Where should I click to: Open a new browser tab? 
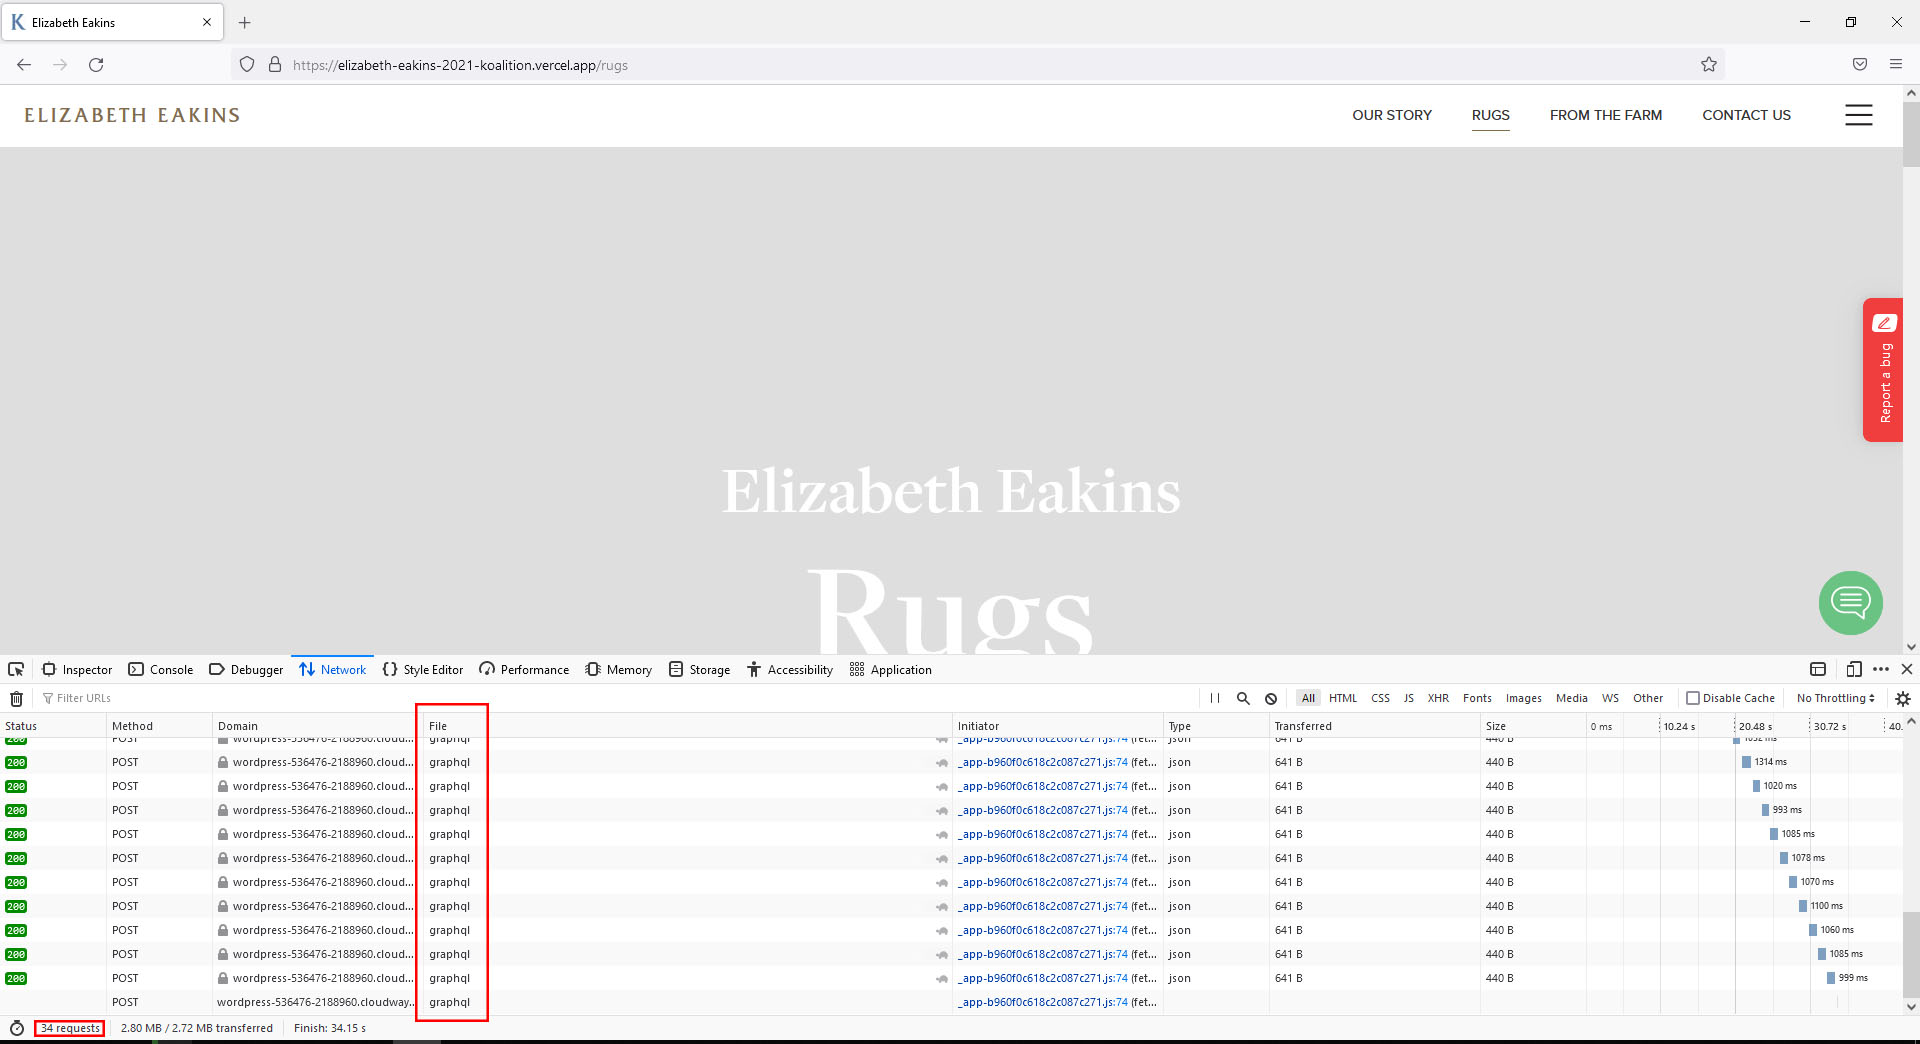[x=244, y=22]
